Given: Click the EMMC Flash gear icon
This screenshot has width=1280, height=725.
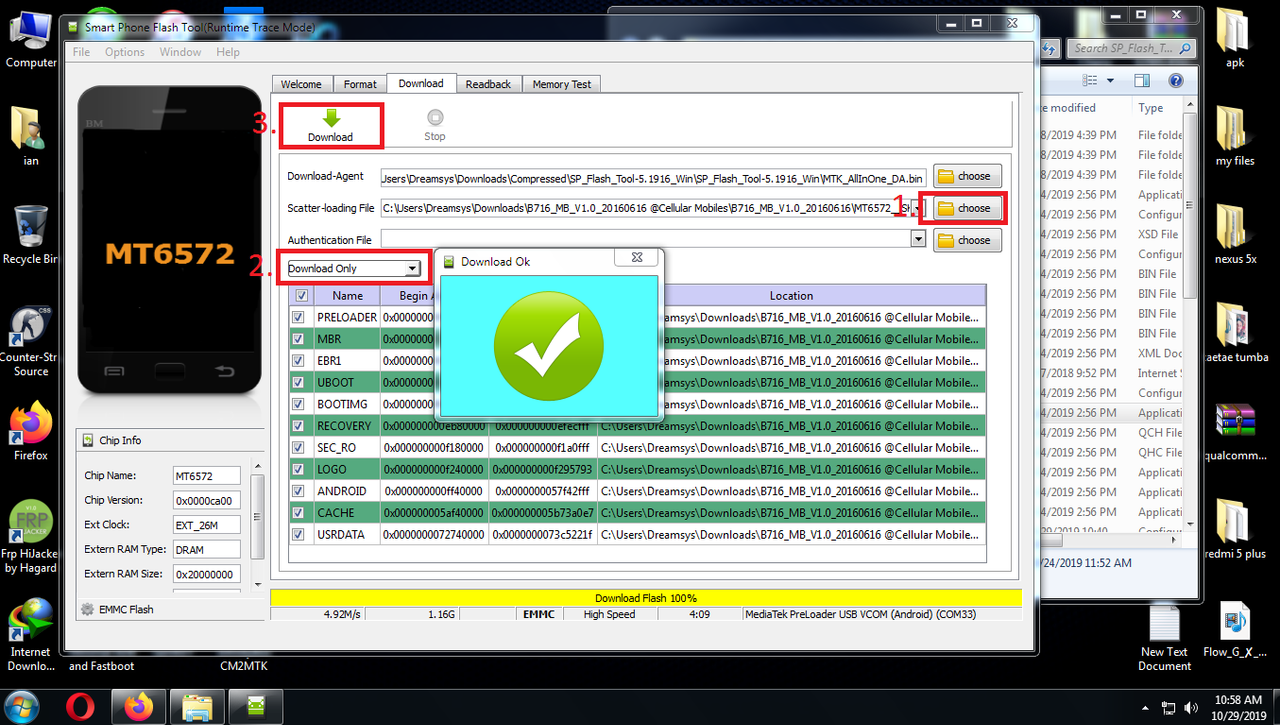Looking at the screenshot, I should [x=88, y=609].
